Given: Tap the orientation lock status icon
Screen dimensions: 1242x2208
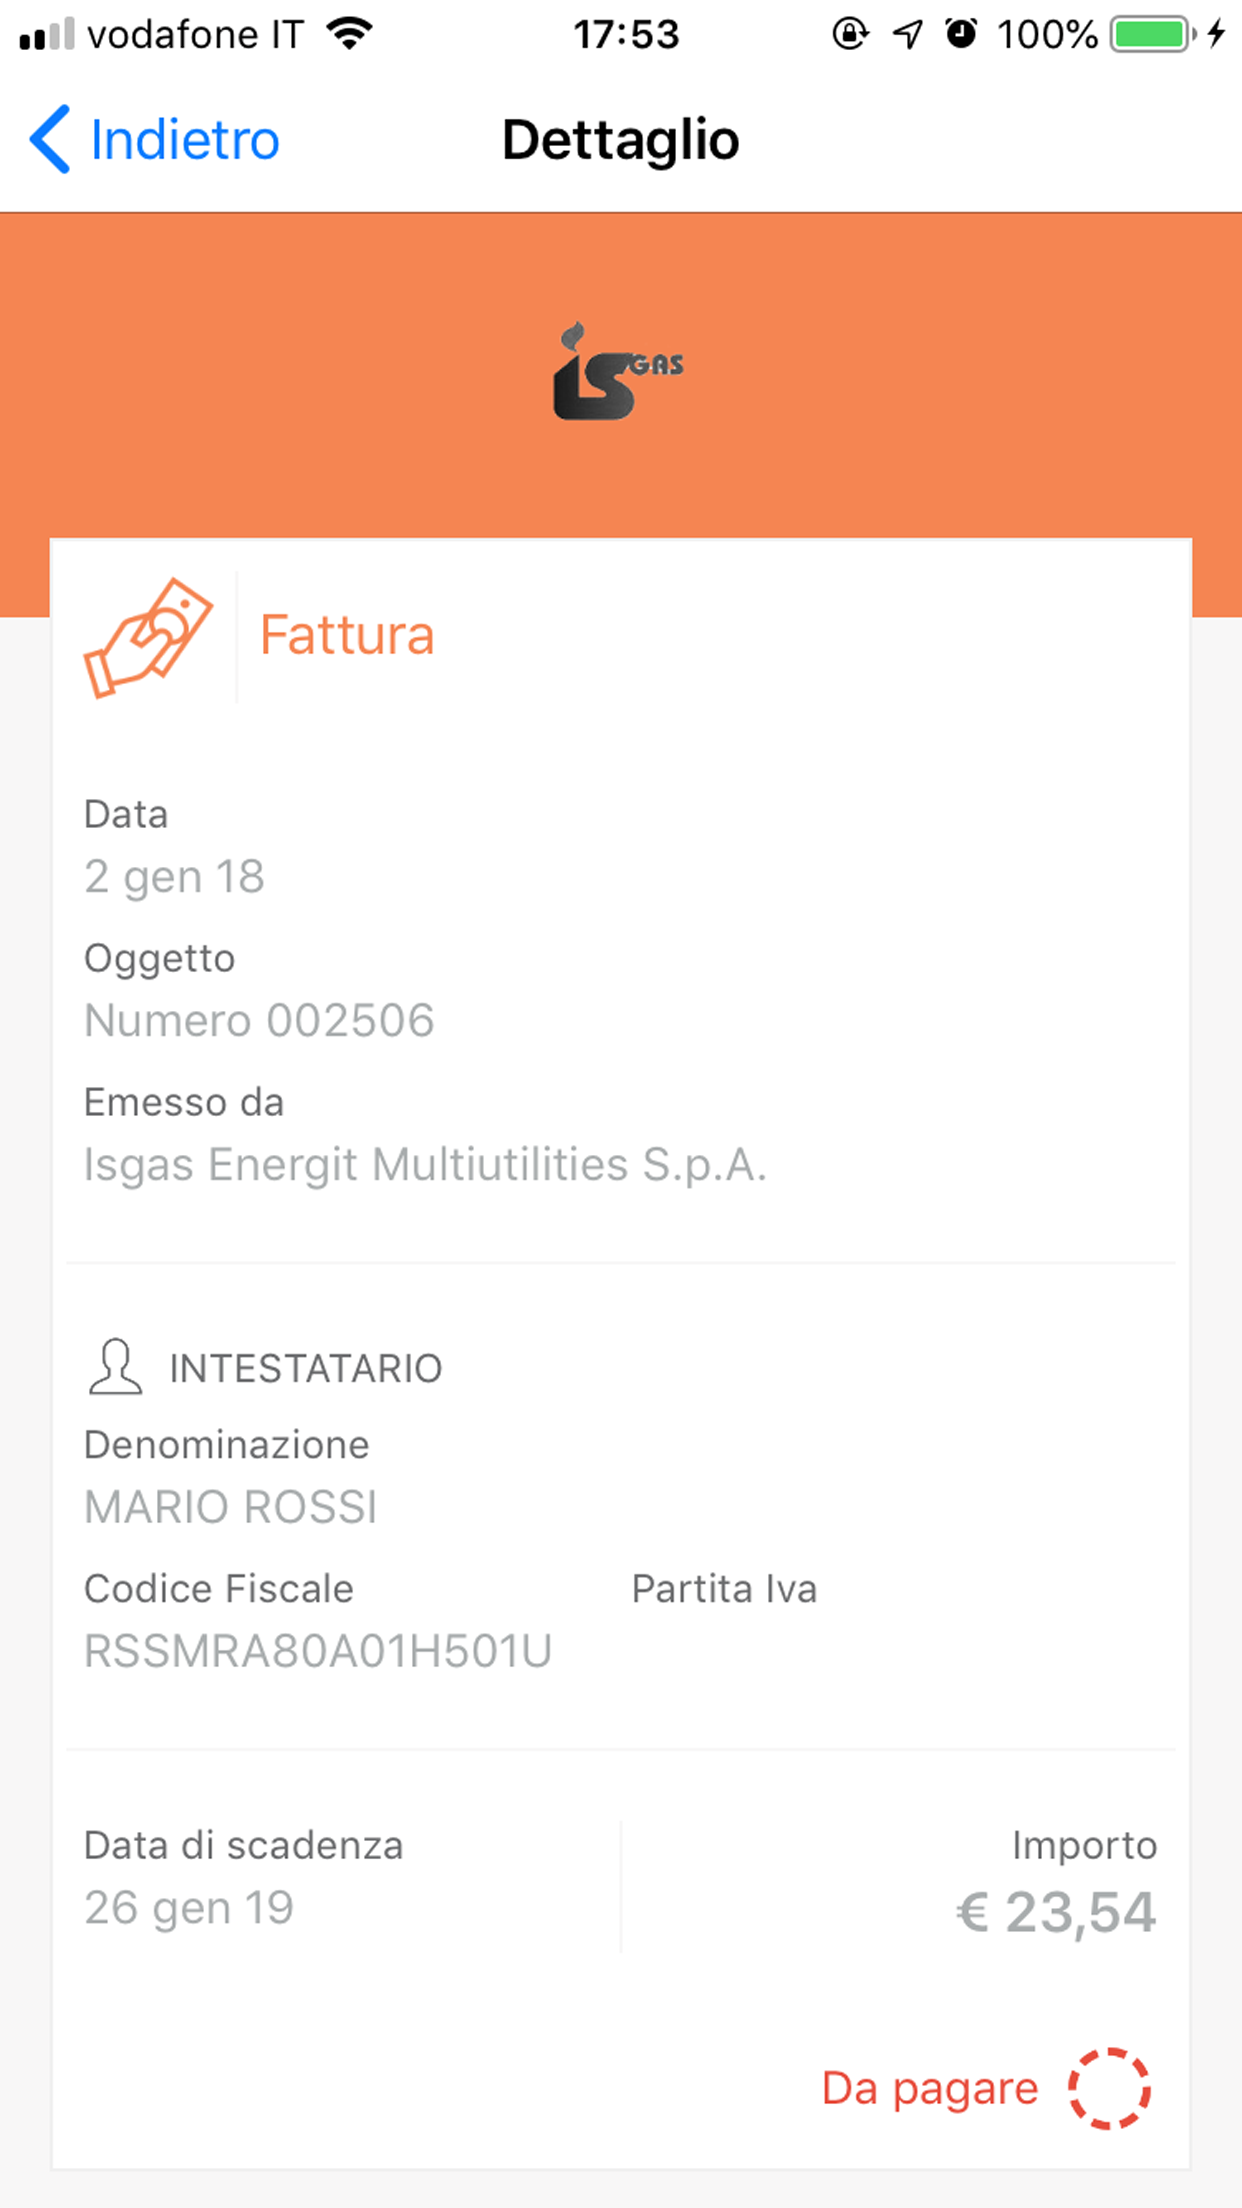Looking at the screenshot, I should click(x=850, y=35).
